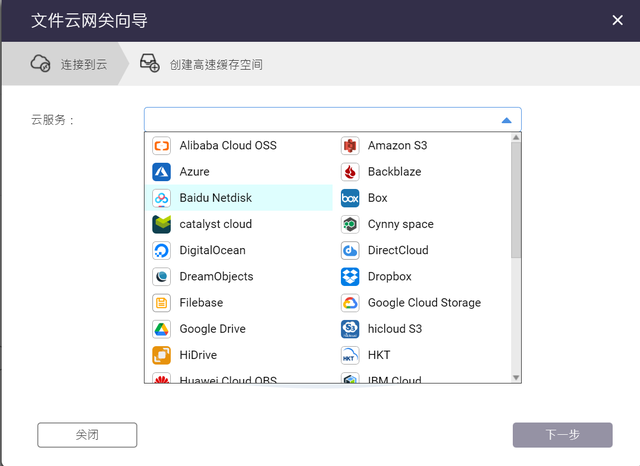The width and height of the screenshot is (640, 466).
Task: Pick Box as cloud service
Action: 422,198
